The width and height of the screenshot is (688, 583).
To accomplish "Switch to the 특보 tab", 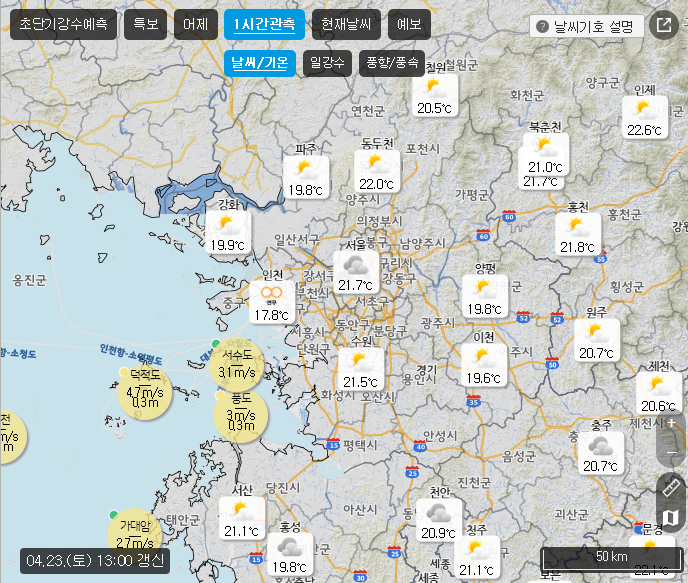I will pos(146,24).
